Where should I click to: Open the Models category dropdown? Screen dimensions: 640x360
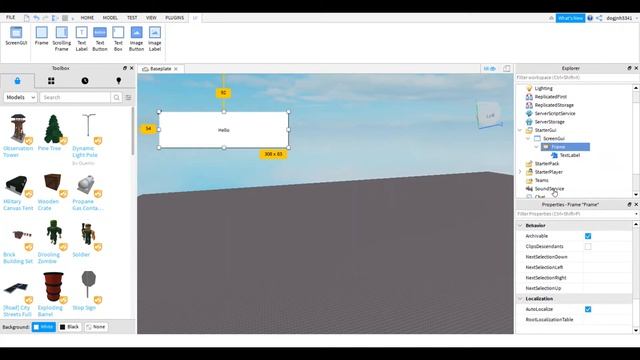(20, 98)
